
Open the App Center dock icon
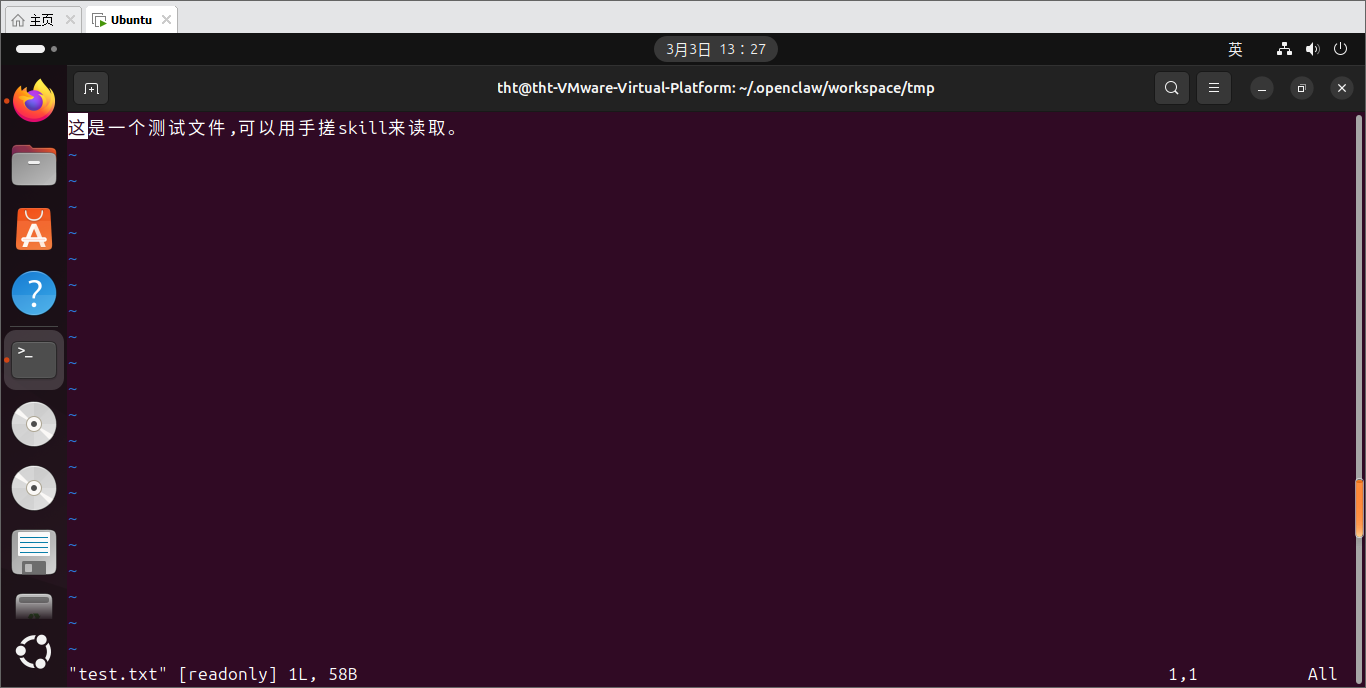point(34,230)
